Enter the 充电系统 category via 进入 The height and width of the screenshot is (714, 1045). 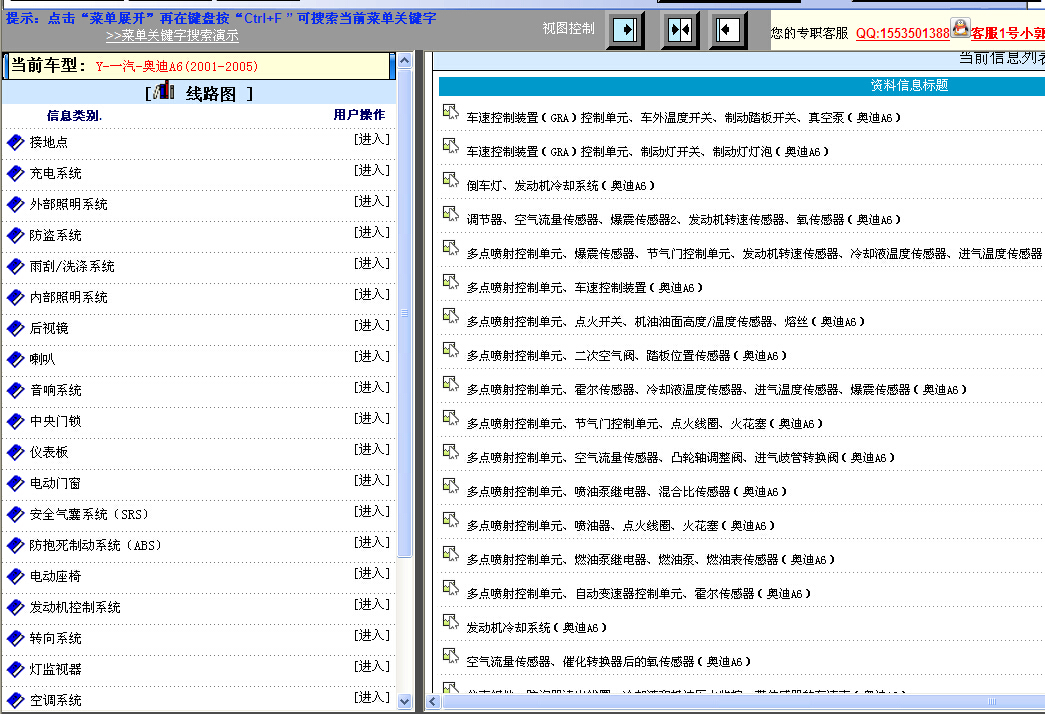pos(372,170)
